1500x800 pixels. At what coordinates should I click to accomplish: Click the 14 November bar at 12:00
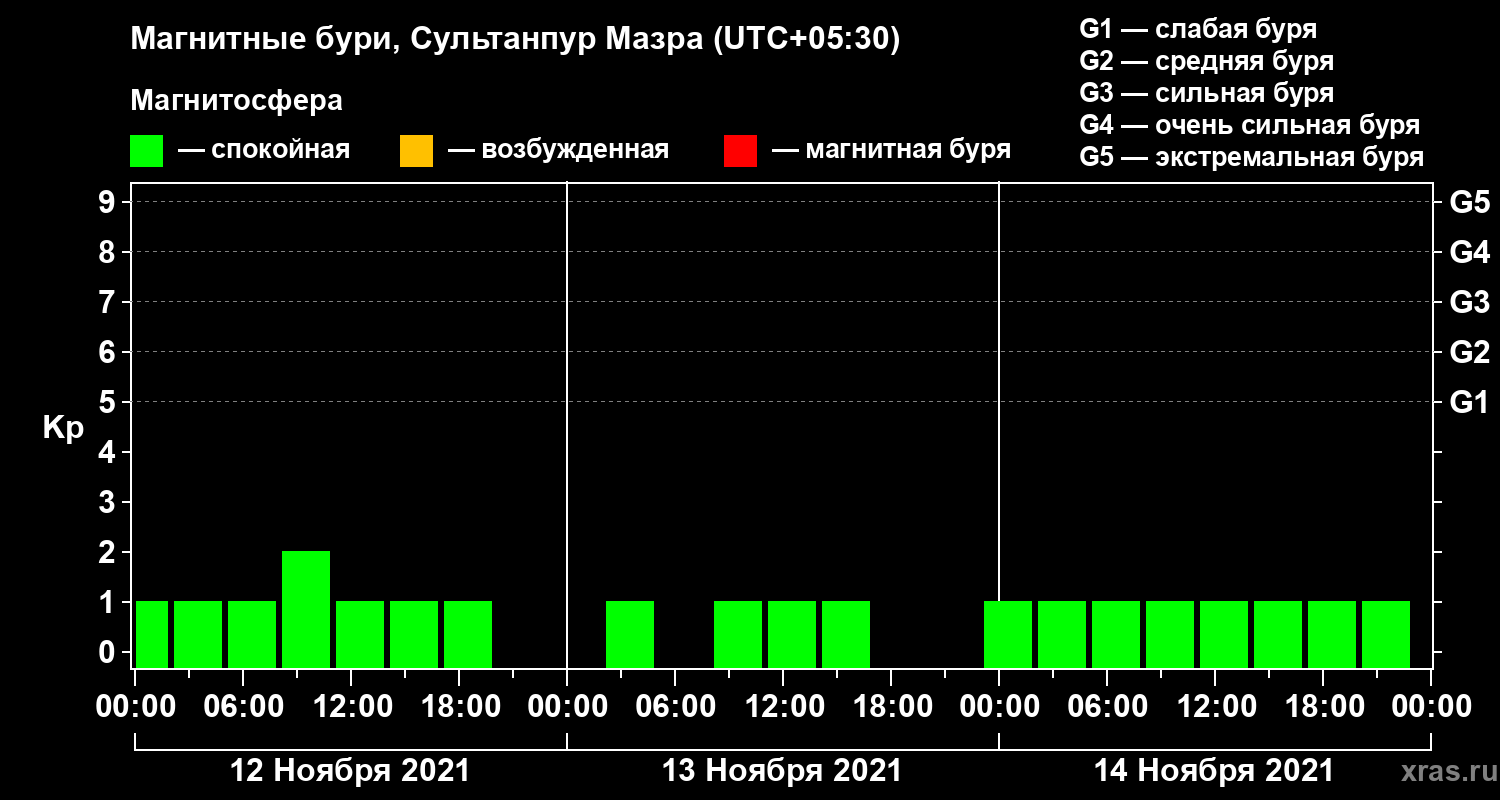1224,634
